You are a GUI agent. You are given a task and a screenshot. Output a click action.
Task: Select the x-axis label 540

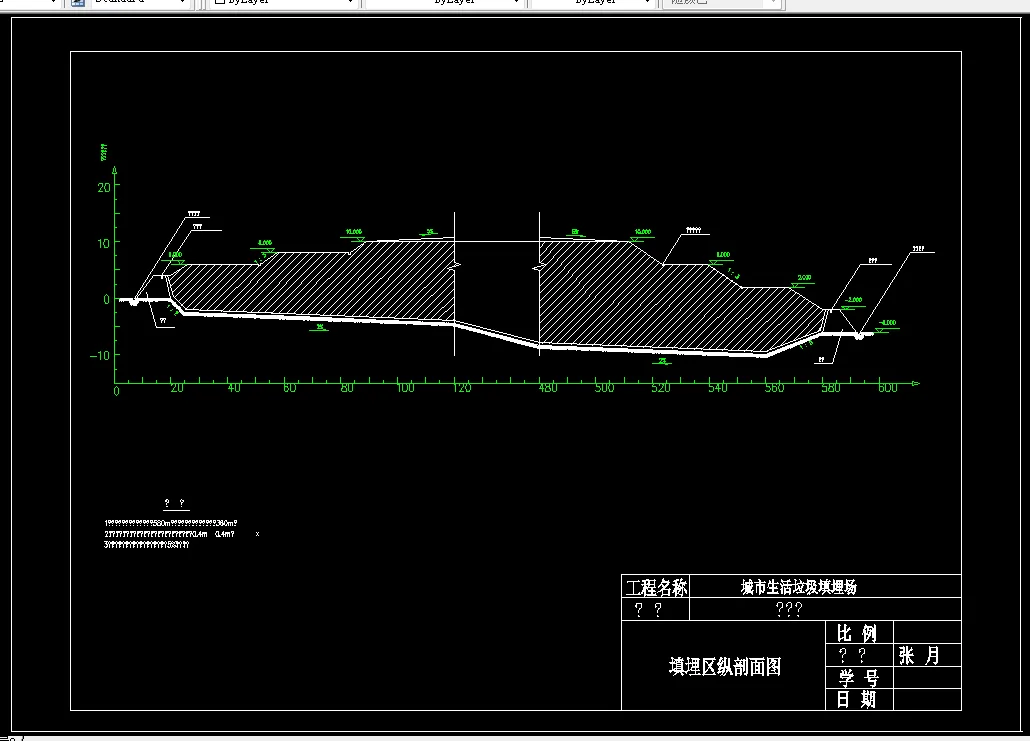point(718,388)
